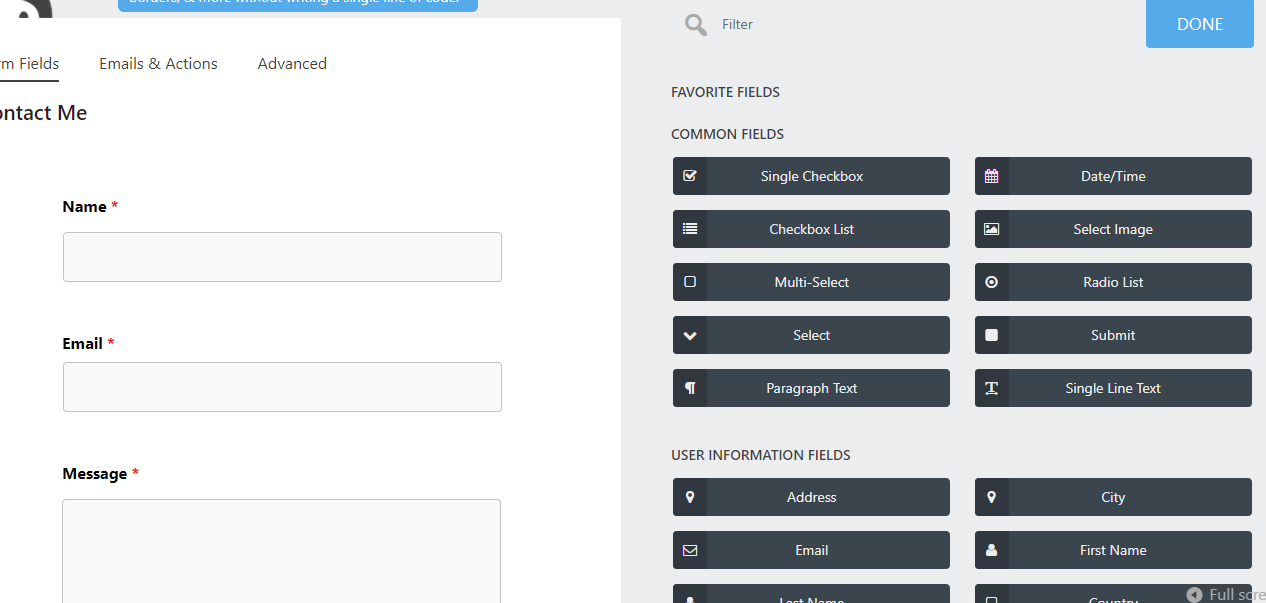Add a Single Checkbox field

tap(811, 176)
